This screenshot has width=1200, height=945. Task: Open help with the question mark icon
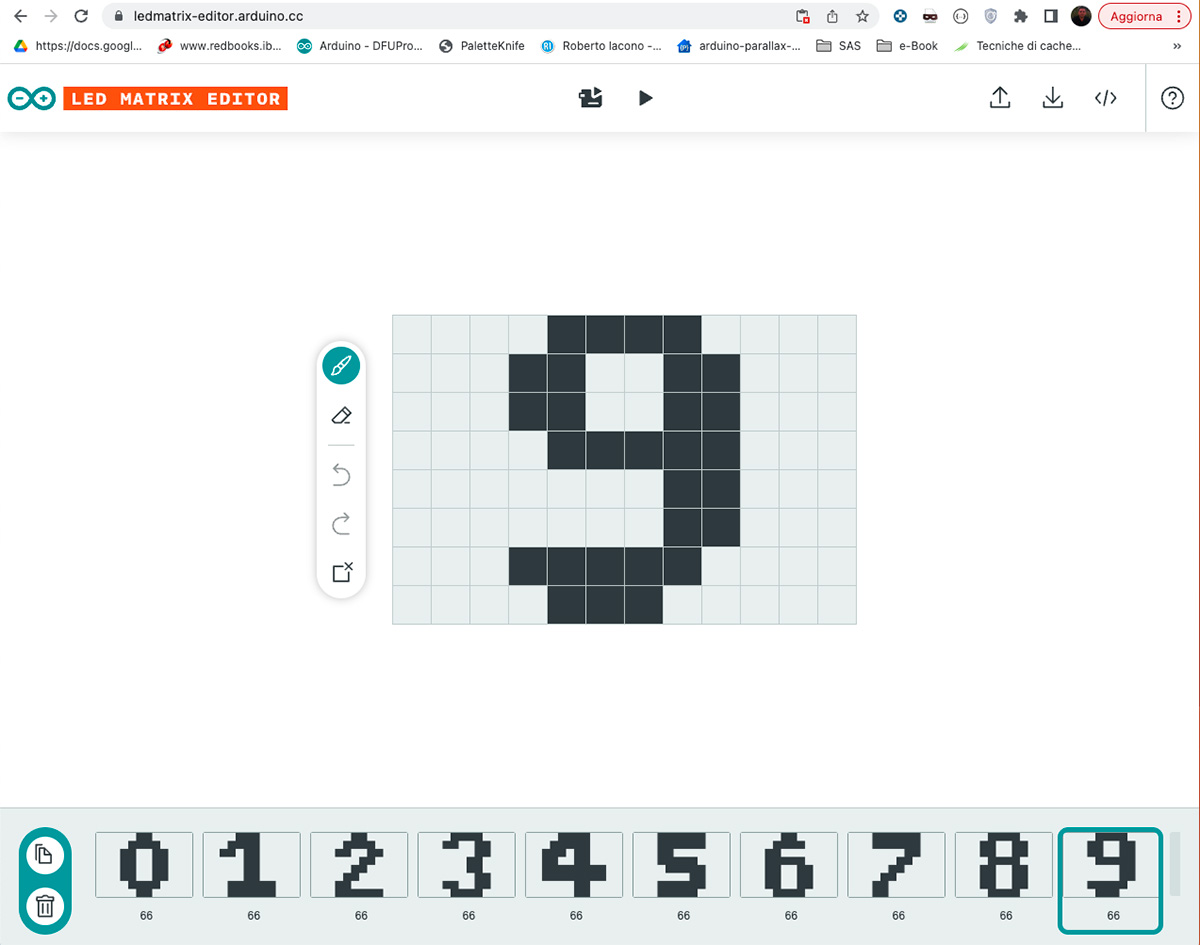pyautogui.click(x=1172, y=98)
